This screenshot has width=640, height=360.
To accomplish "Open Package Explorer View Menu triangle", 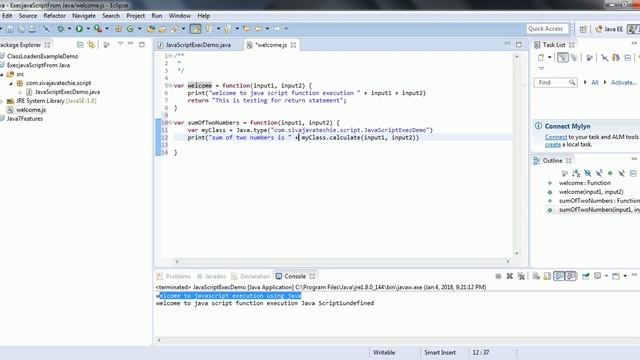I will (x=120, y=44).
